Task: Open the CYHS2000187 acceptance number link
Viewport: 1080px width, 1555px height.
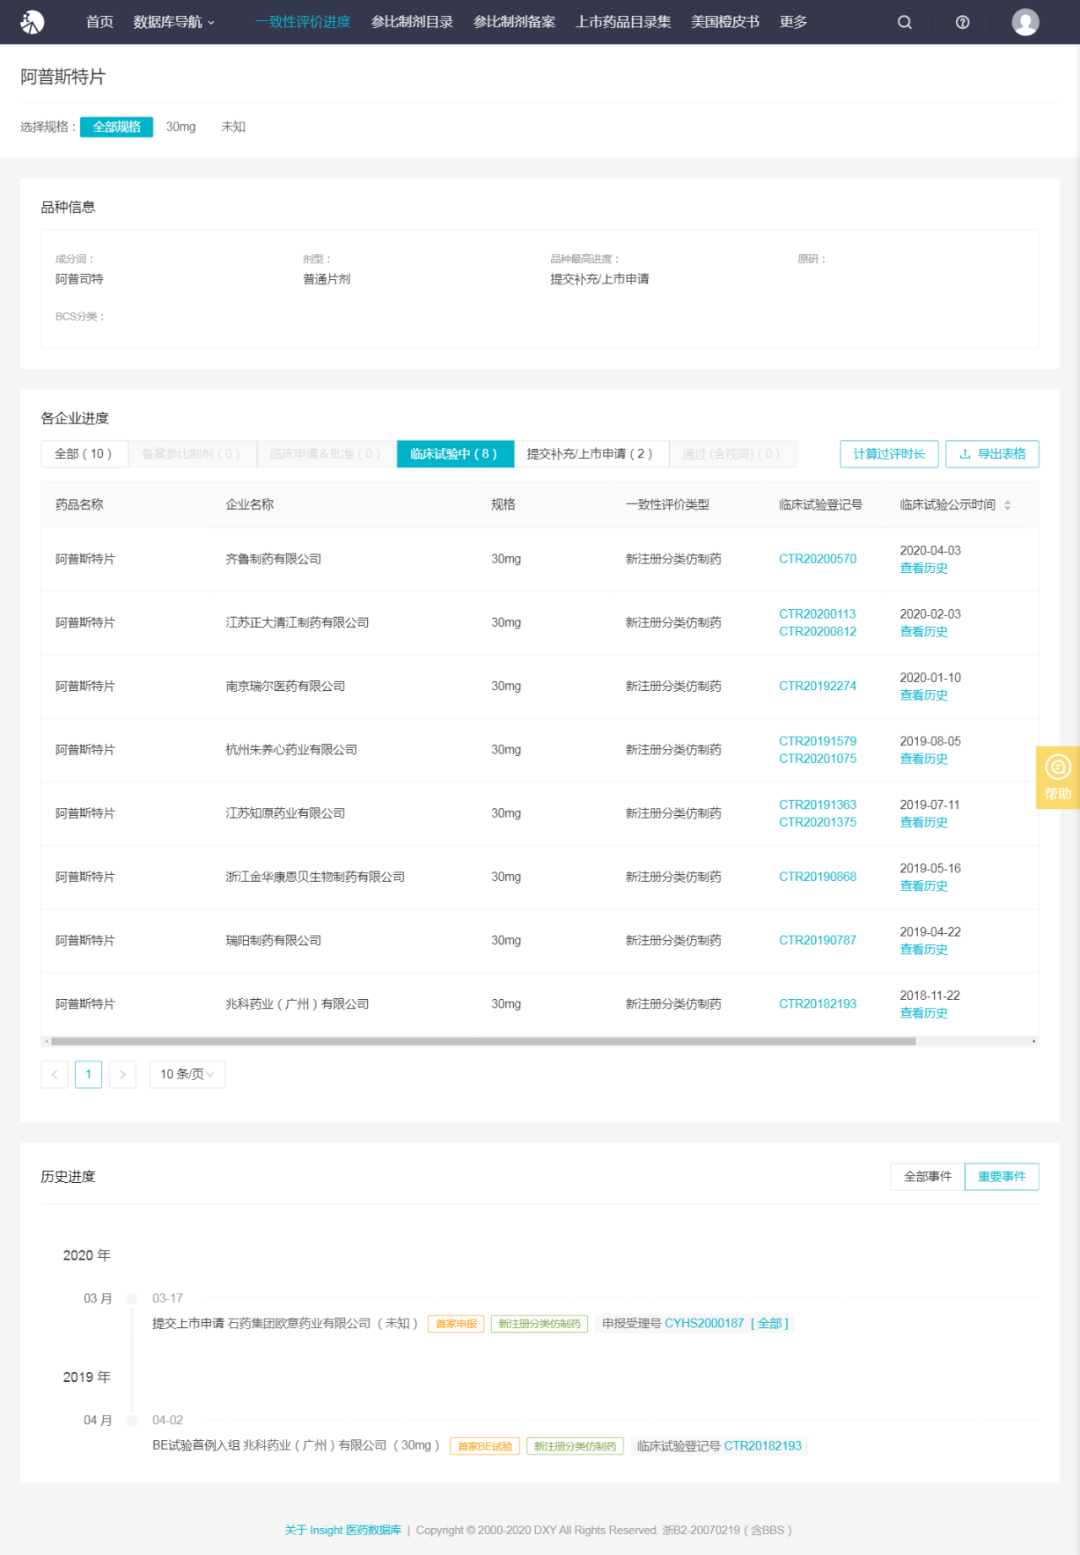Action: pyautogui.click(x=704, y=1323)
